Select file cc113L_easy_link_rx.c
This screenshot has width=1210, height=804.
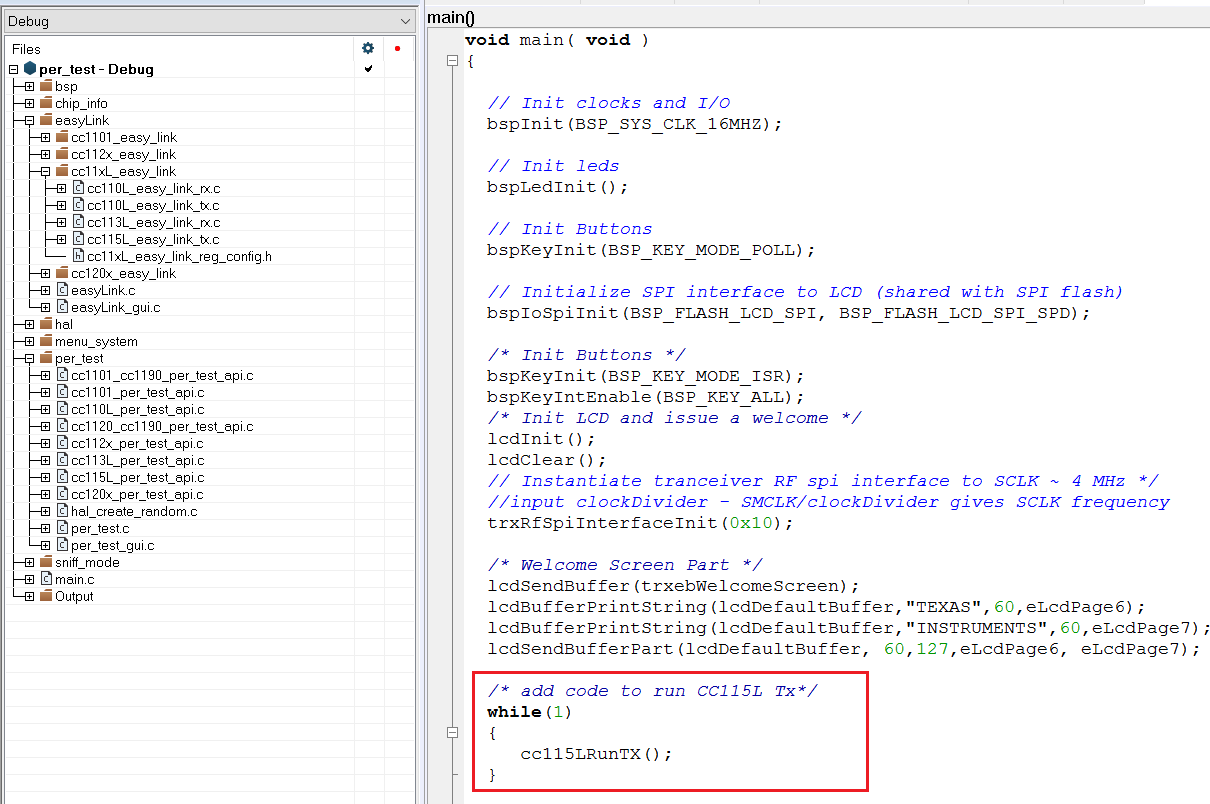coord(153,222)
